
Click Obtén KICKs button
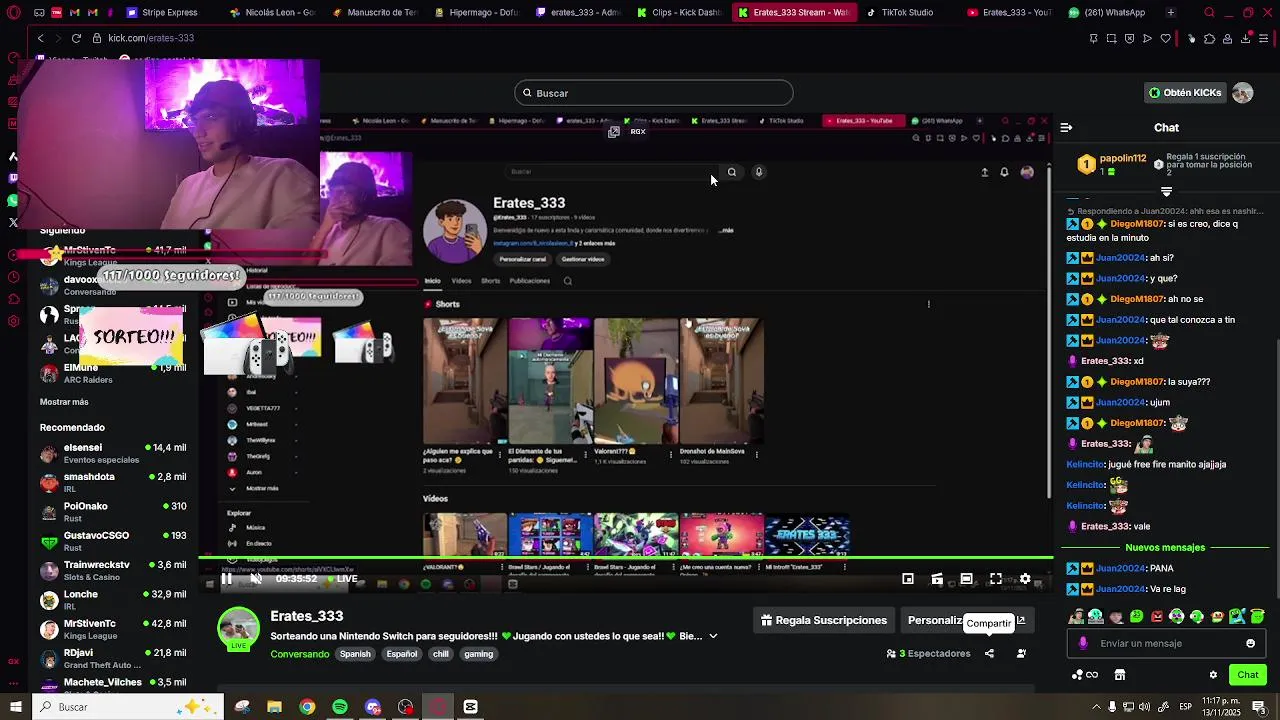coord(1185,93)
